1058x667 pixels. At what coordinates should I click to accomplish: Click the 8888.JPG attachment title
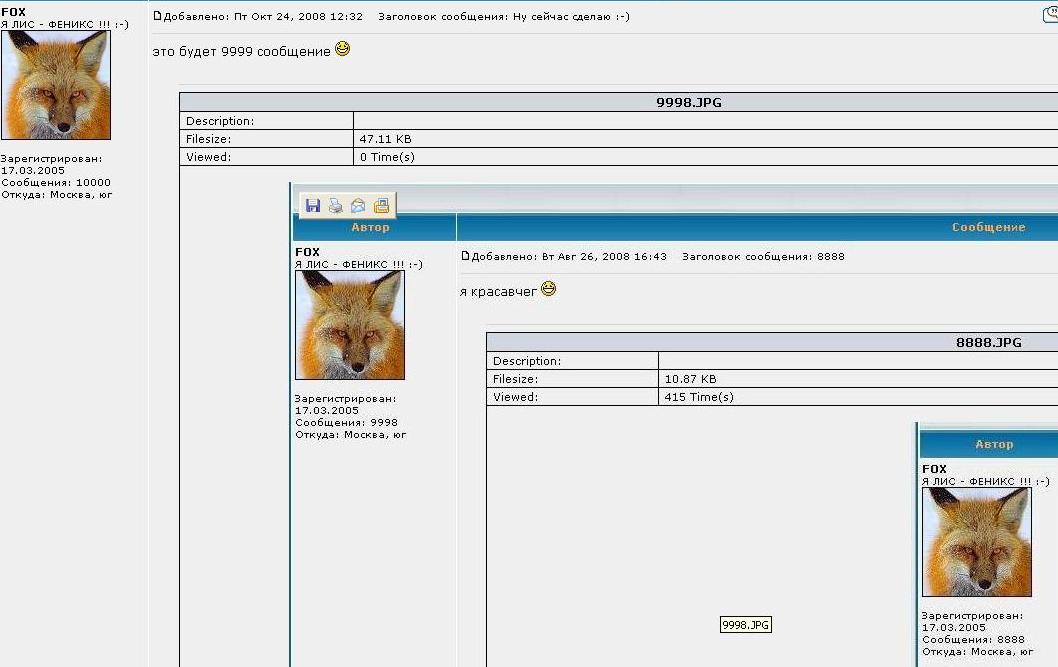click(x=988, y=342)
